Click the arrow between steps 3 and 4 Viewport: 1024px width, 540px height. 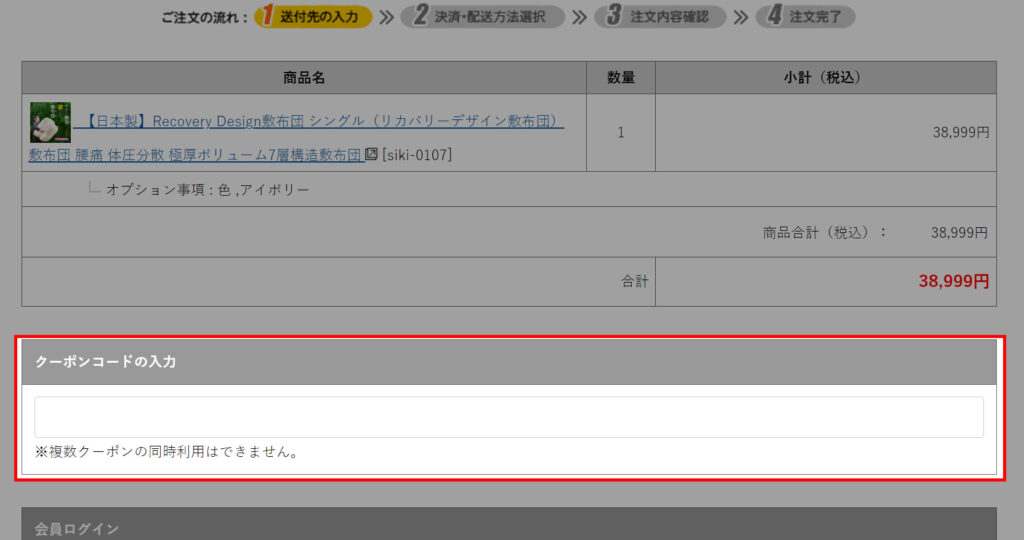(740, 17)
